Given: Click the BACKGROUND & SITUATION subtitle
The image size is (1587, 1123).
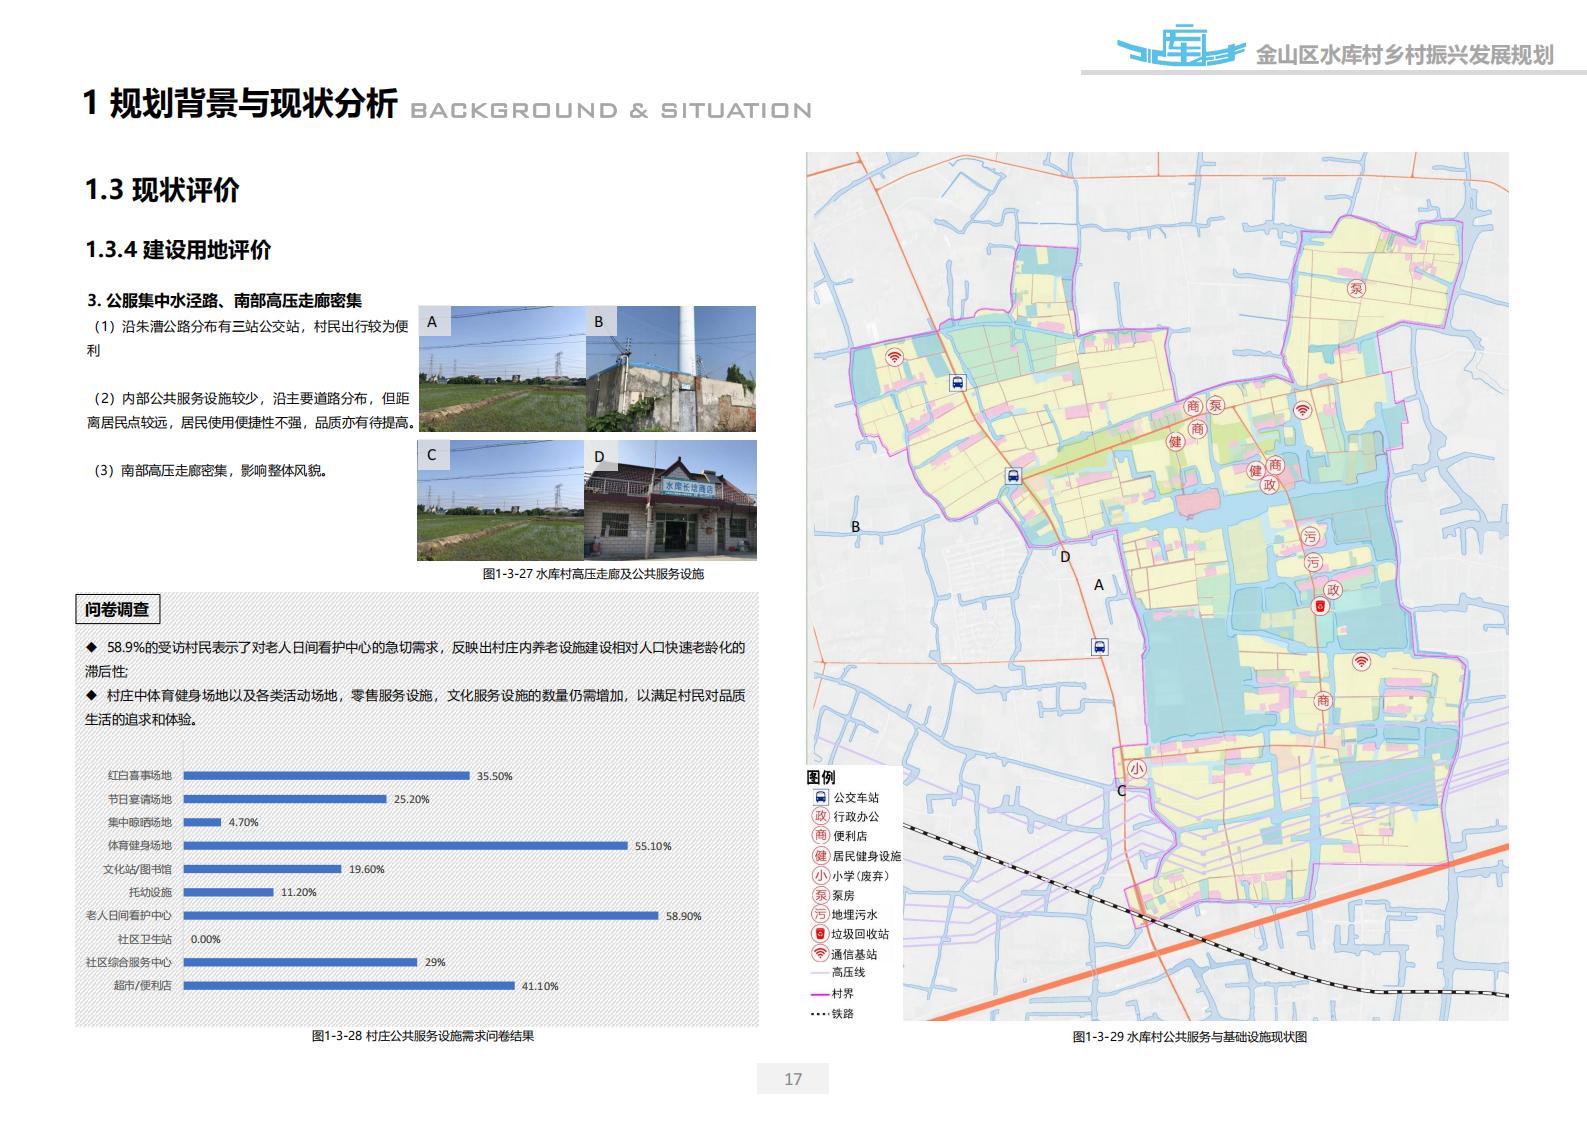Looking at the screenshot, I should (611, 110).
